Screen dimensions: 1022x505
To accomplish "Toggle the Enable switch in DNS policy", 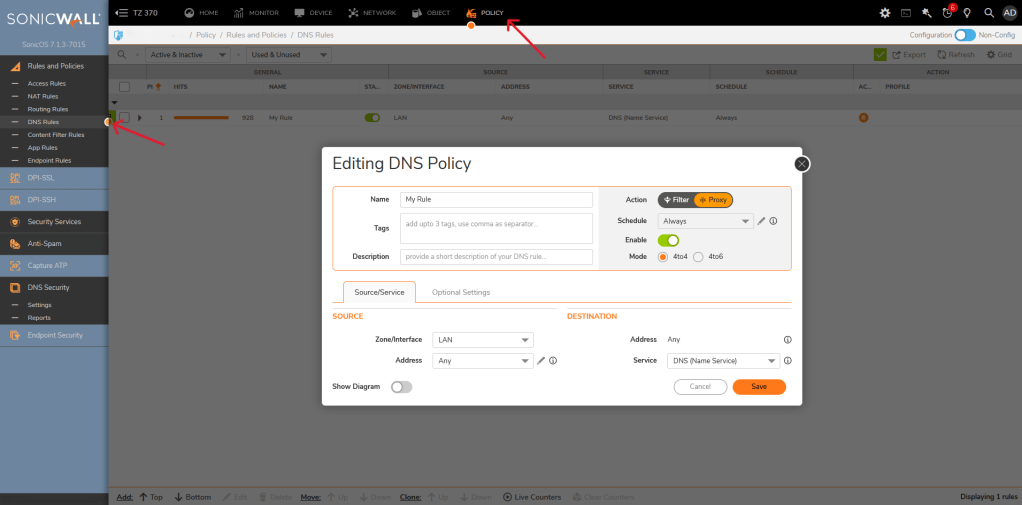I will (x=668, y=240).
